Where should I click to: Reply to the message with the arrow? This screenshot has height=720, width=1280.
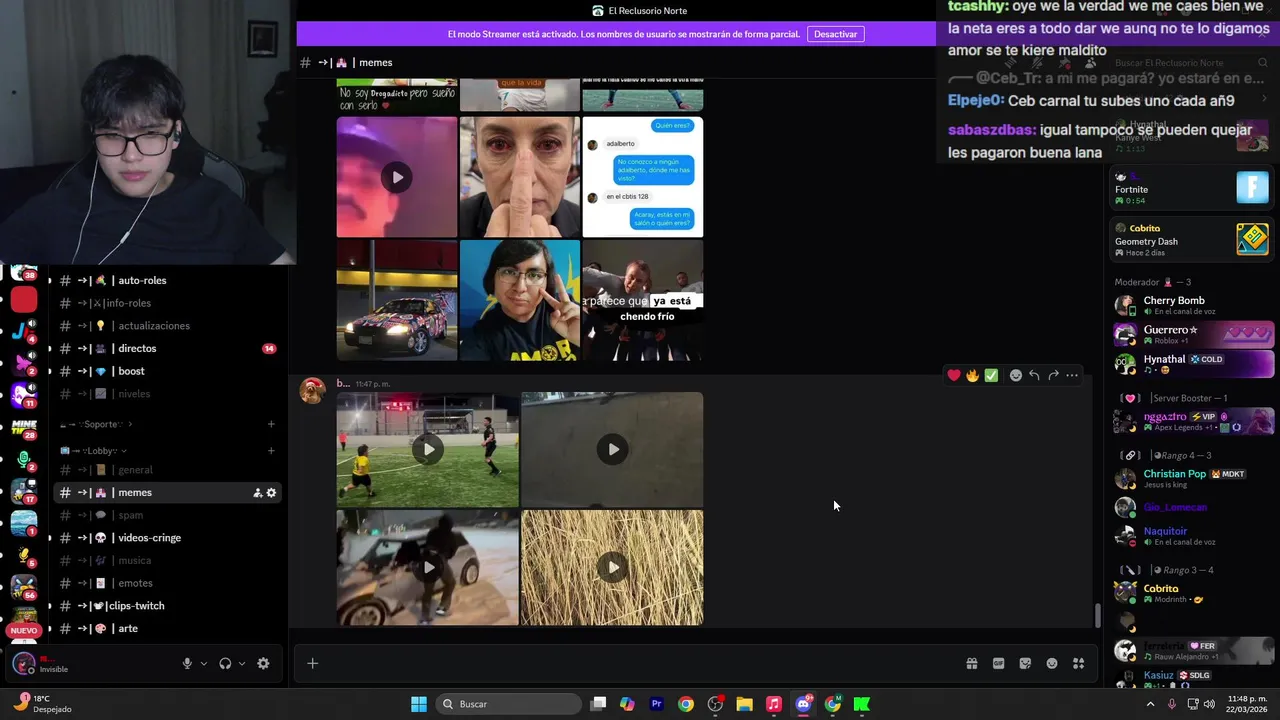pos(1034,375)
